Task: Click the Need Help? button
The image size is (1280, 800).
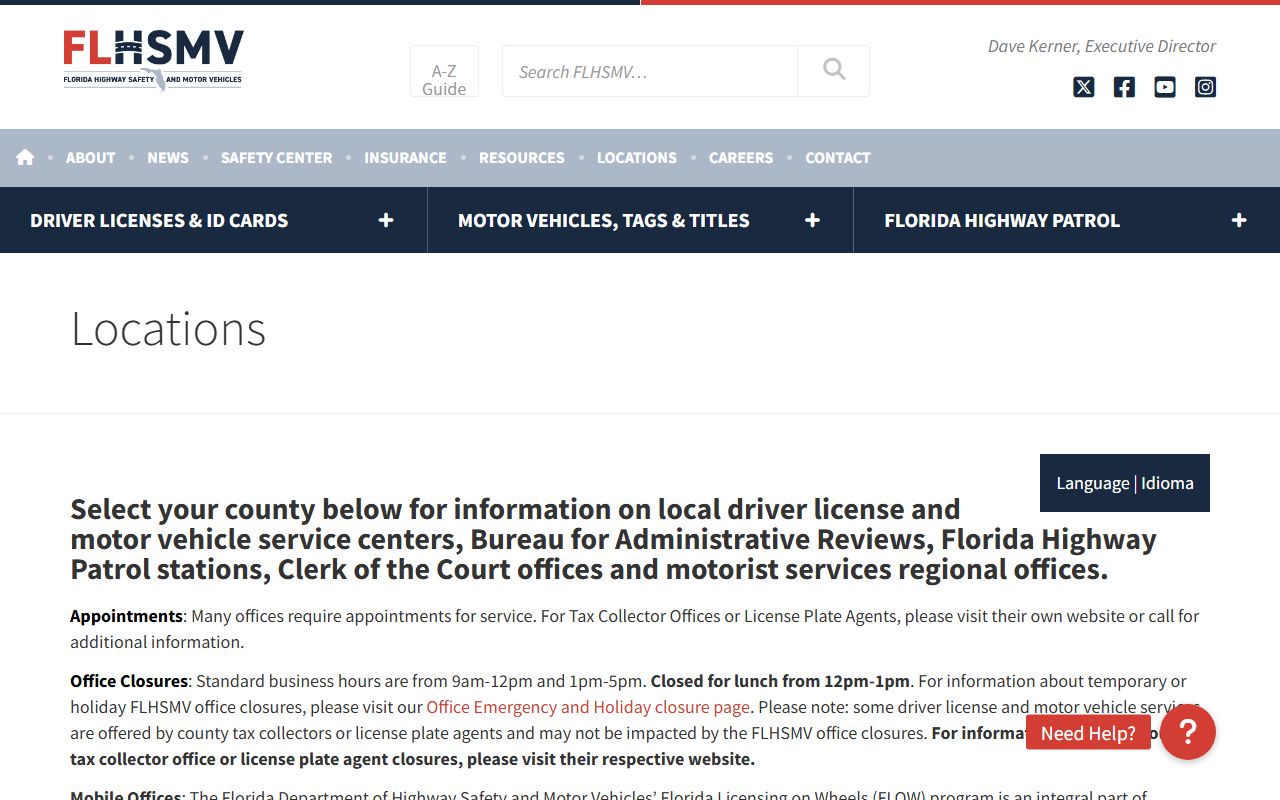Action: (x=1088, y=733)
